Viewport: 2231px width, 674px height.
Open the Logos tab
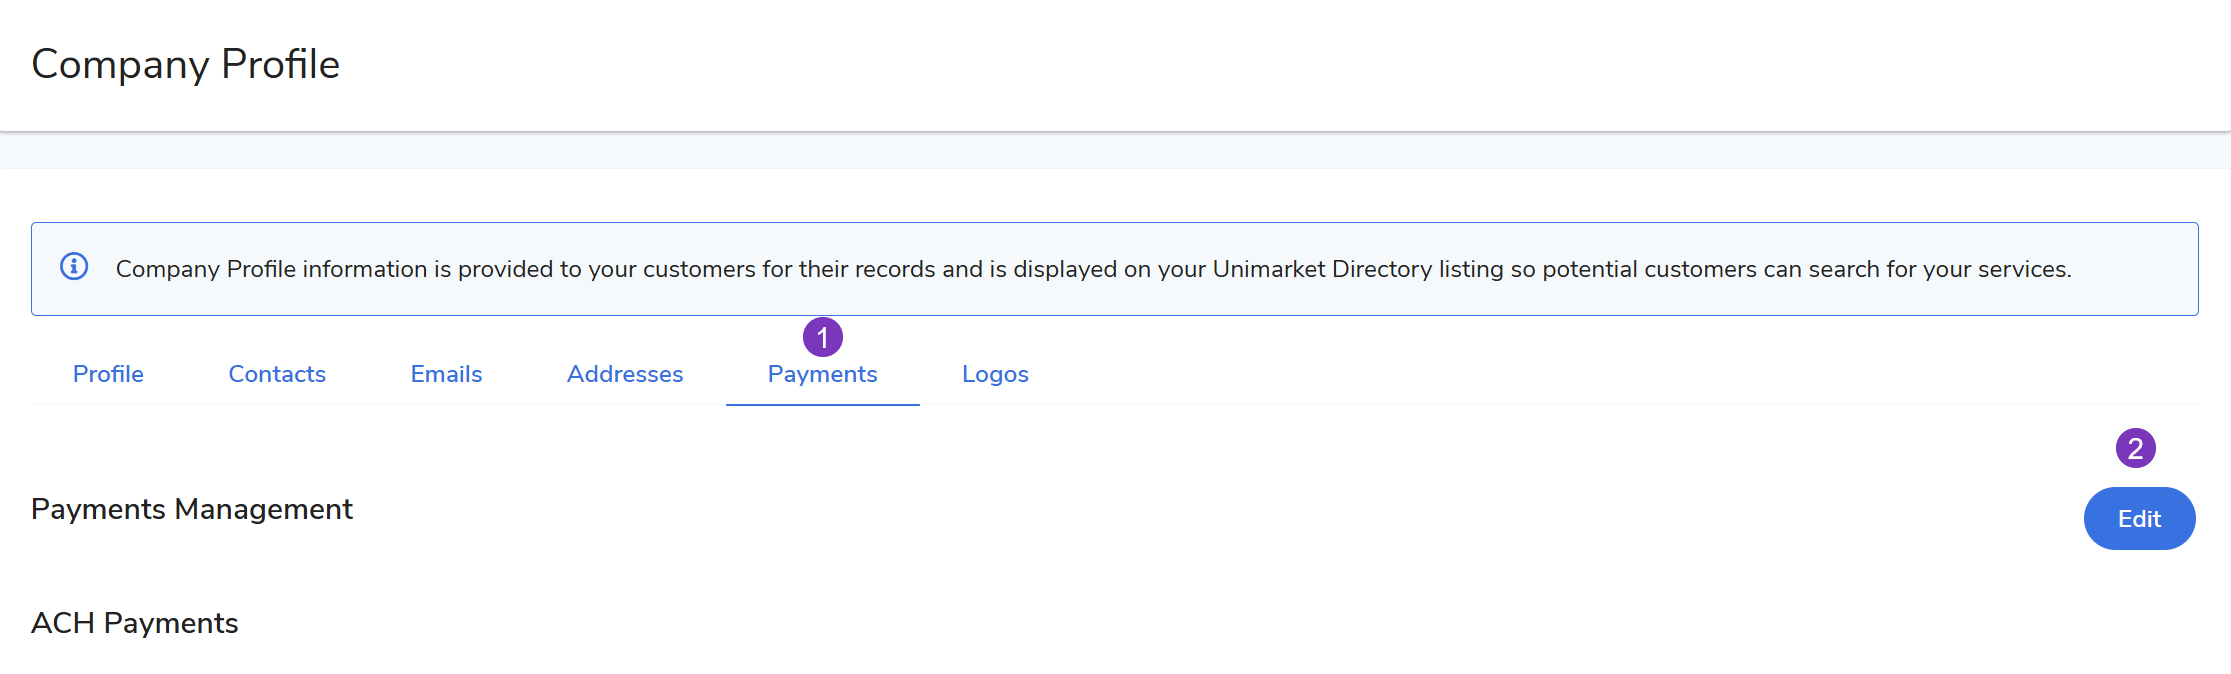pos(995,374)
